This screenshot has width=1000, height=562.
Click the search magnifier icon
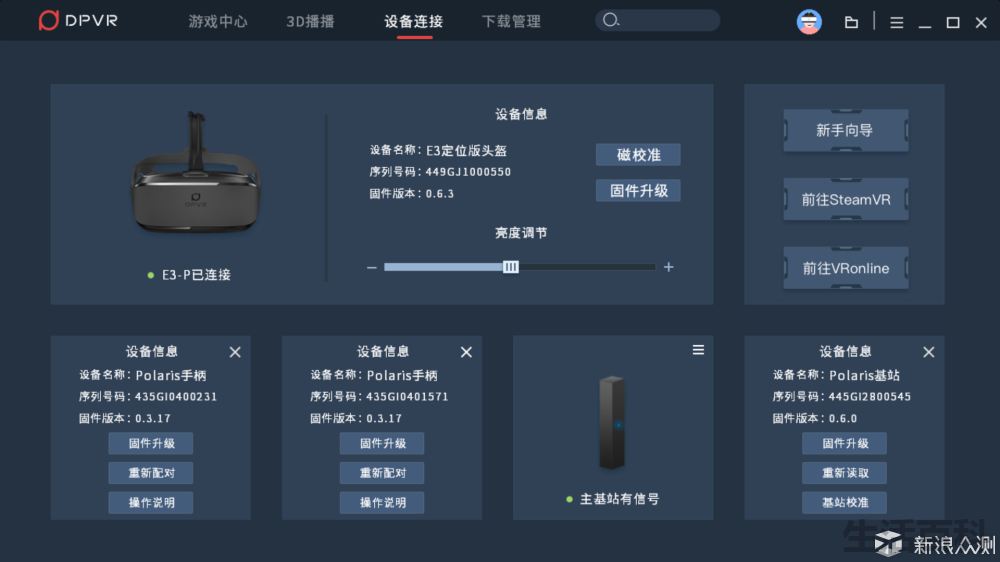click(x=610, y=20)
